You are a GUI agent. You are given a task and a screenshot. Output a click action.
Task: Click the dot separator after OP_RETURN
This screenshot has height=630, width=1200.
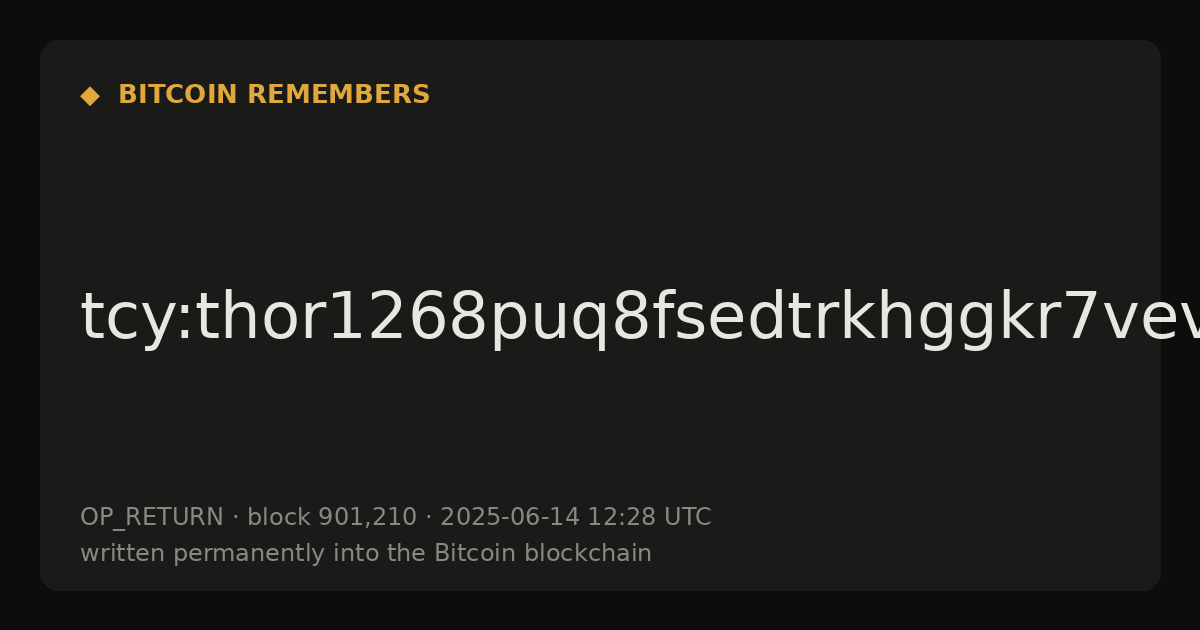click(x=235, y=518)
